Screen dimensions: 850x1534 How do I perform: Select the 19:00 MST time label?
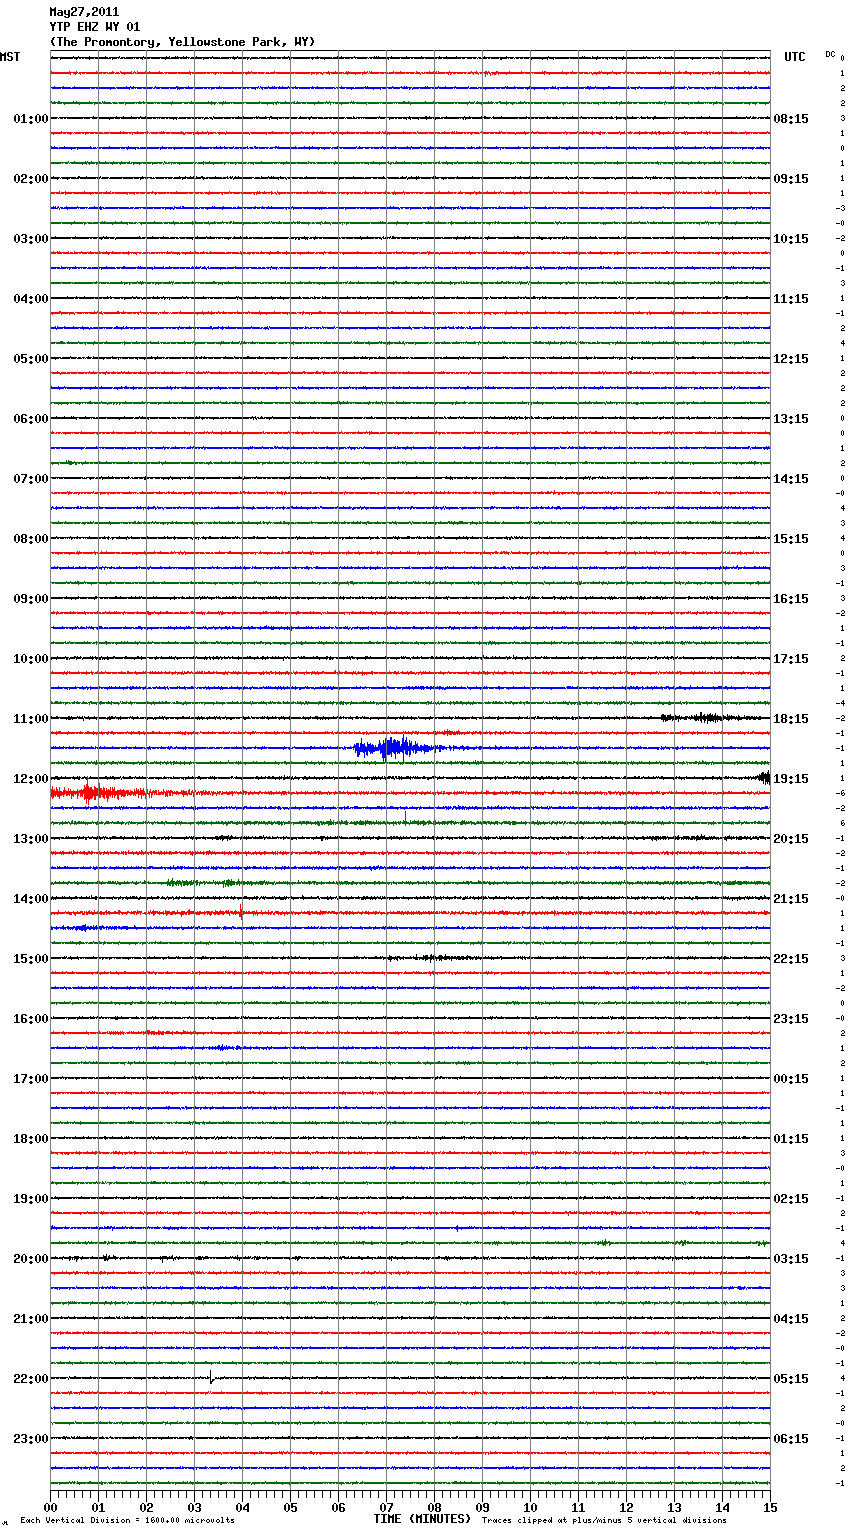click(x=30, y=1199)
